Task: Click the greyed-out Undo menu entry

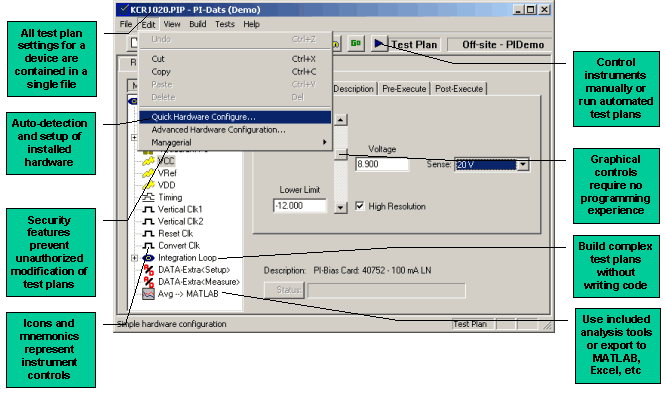Action: 235,39
